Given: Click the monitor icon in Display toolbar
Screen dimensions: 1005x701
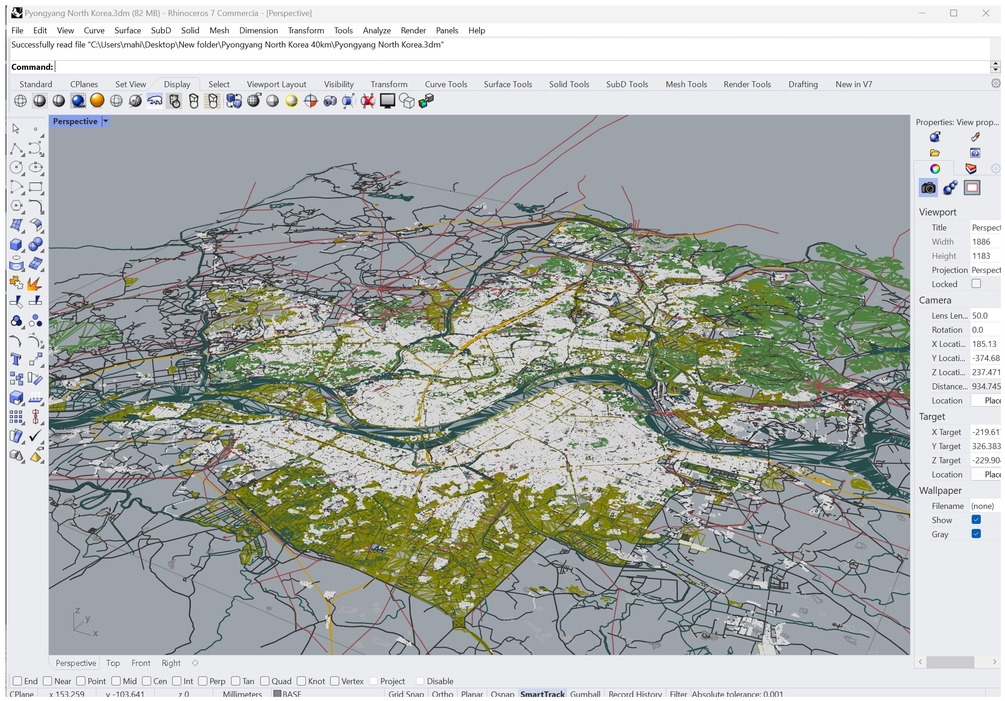Looking at the screenshot, I should pyautogui.click(x=387, y=101).
